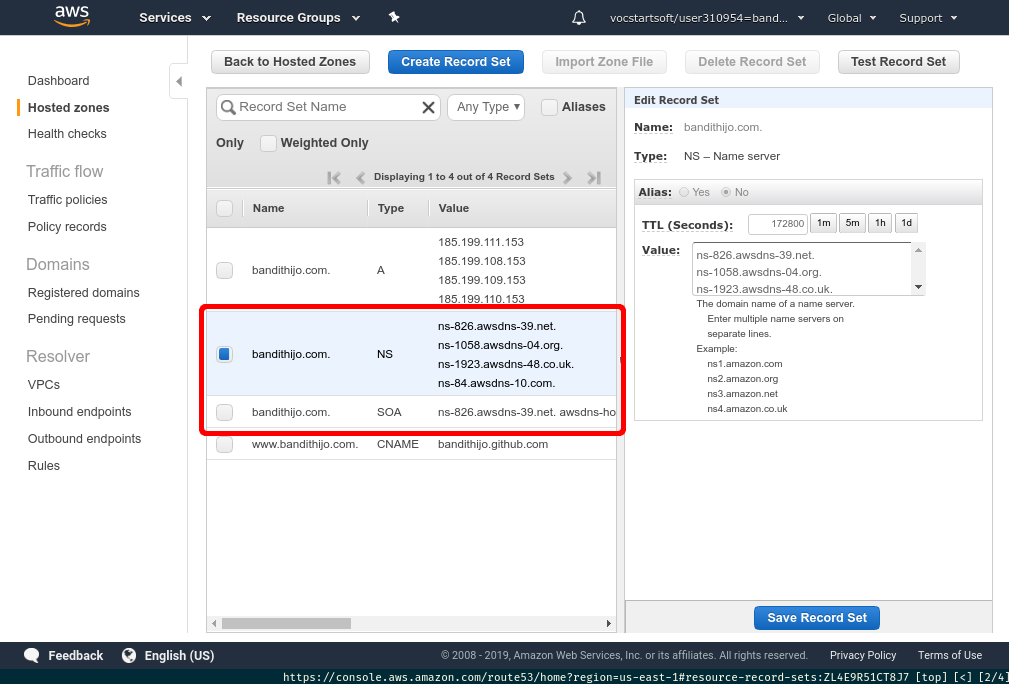The width and height of the screenshot is (1009, 684).
Task: Go to next page of record sets
Action: click(567, 178)
